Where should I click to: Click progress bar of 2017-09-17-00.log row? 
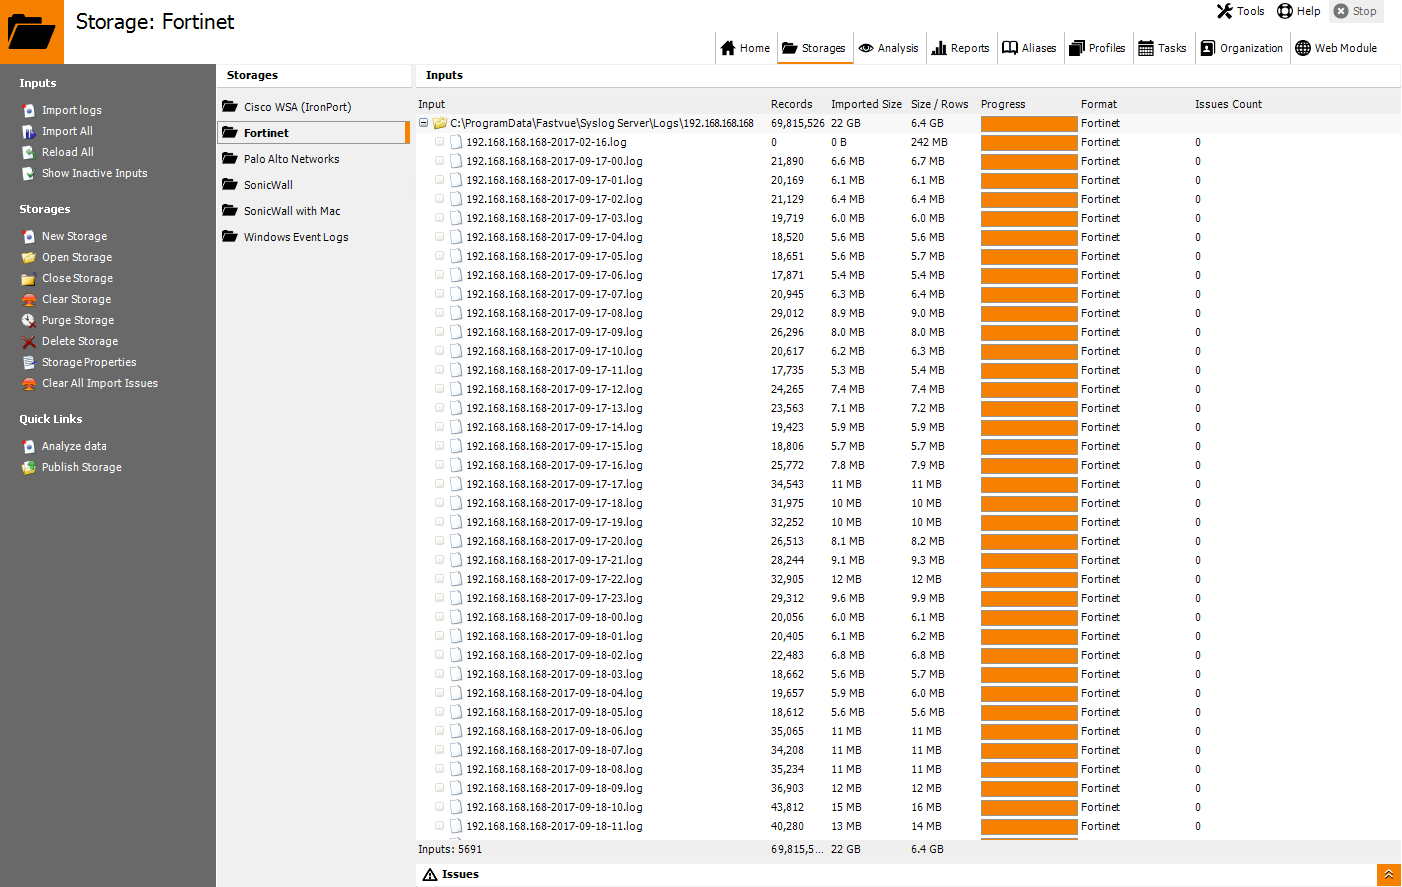coord(1029,161)
